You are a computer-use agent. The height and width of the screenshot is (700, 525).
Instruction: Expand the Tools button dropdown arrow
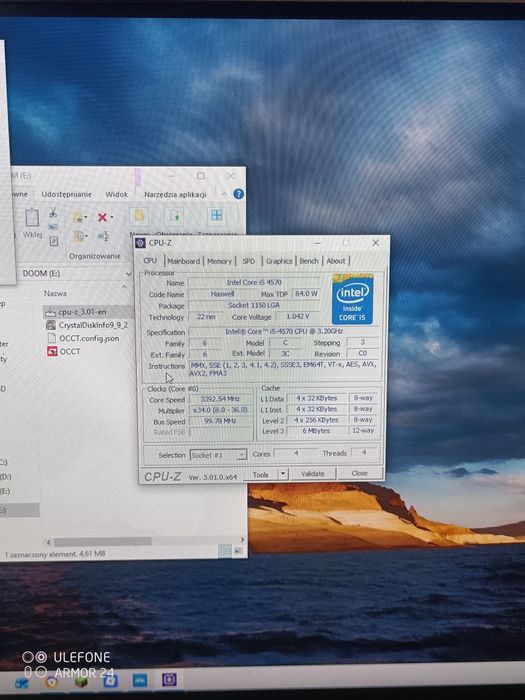click(283, 474)
